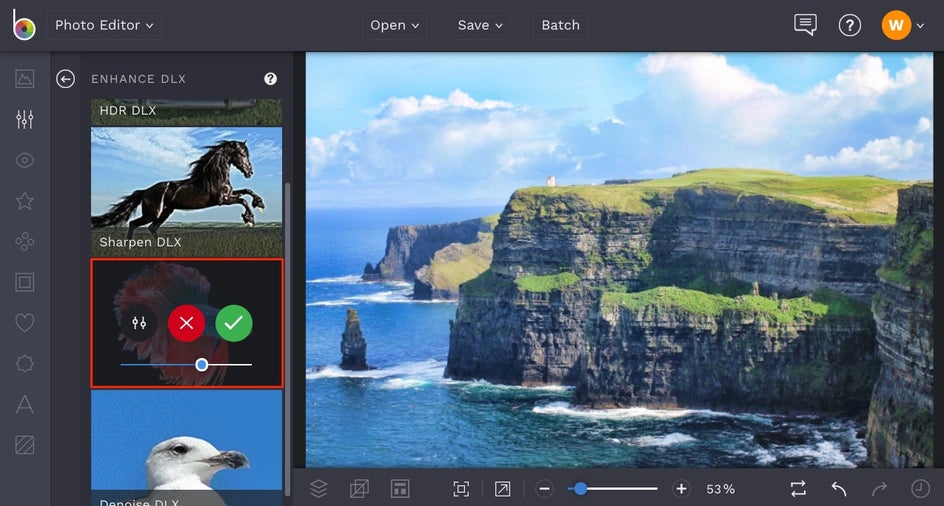This screenshot has width=944, height=506.
Task: Click the 53% zoom value
Action: pyautogui.click(x=721, y=489)
